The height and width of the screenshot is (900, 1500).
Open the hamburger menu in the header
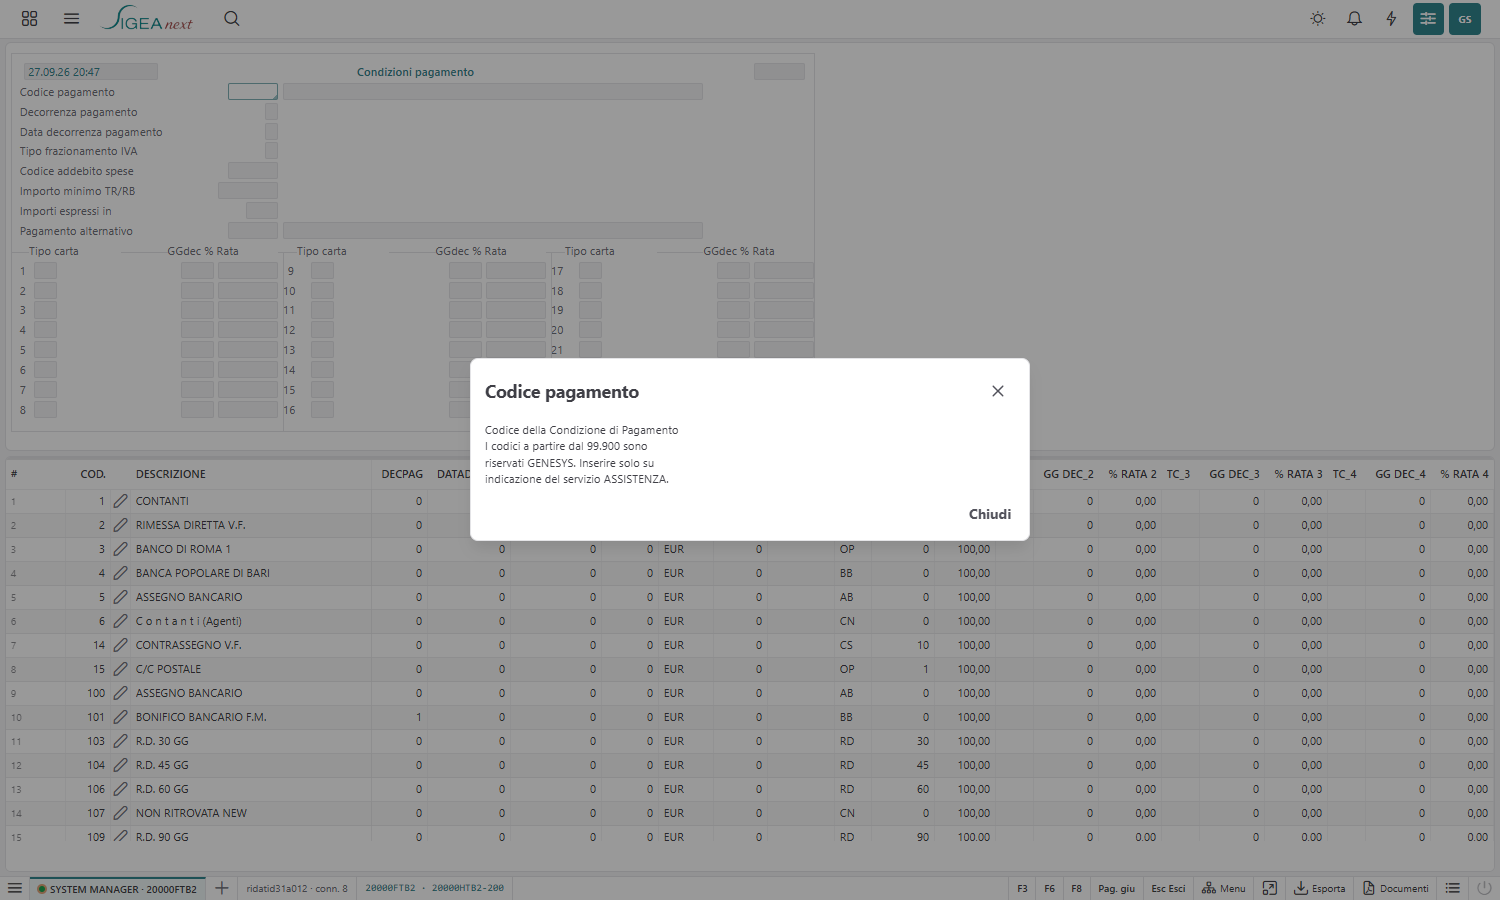(x=71, y=18)
